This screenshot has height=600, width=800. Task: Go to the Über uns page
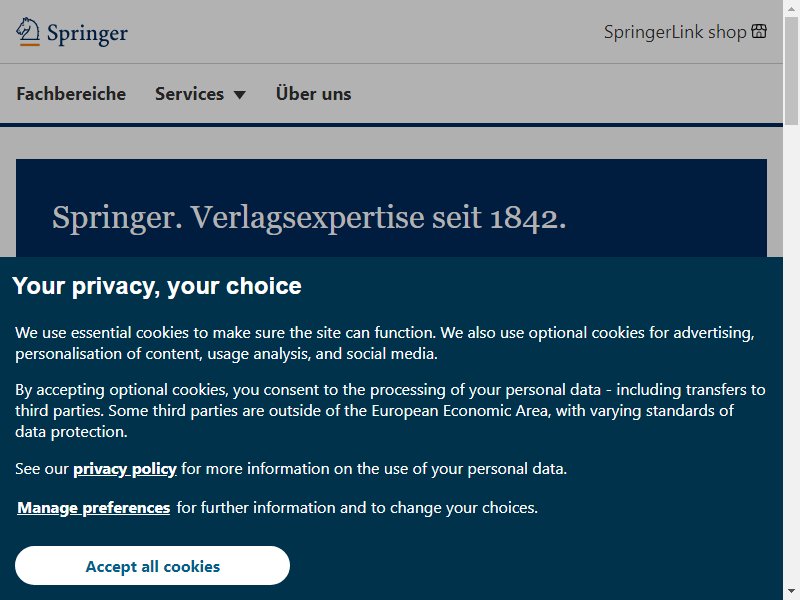point(313,94)
